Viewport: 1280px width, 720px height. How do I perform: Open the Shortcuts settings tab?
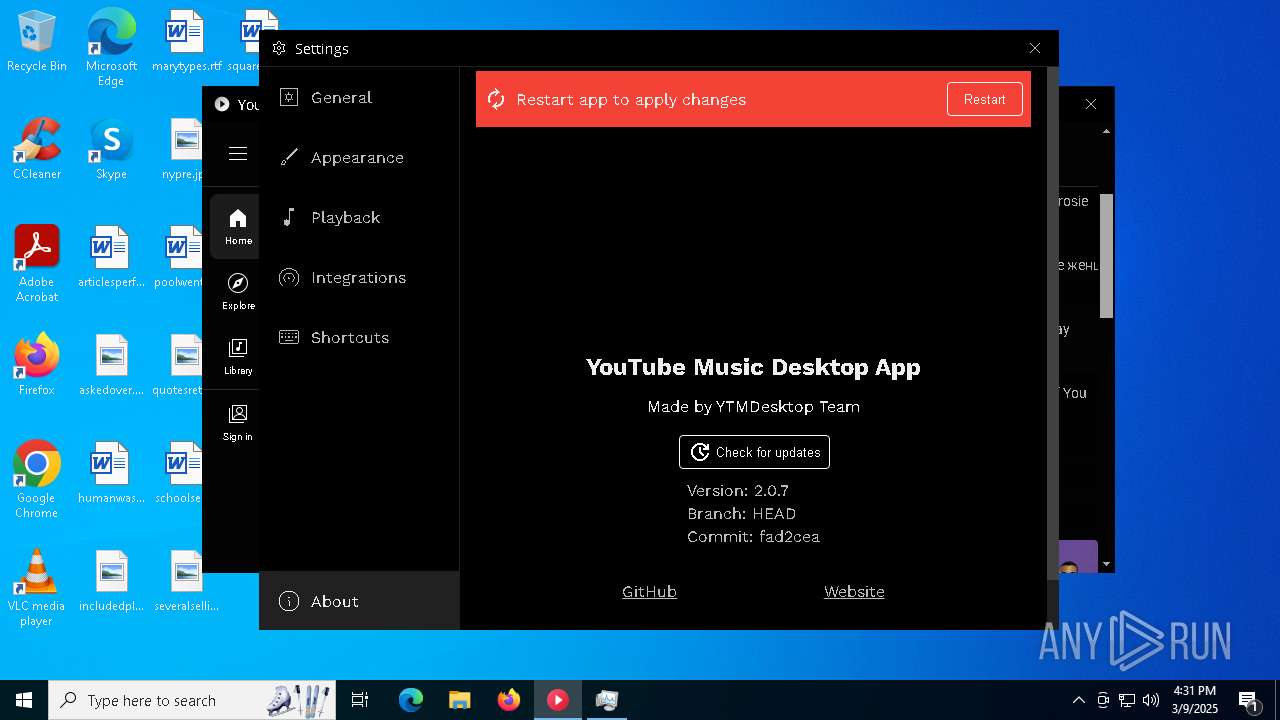[x=359, y=337]
